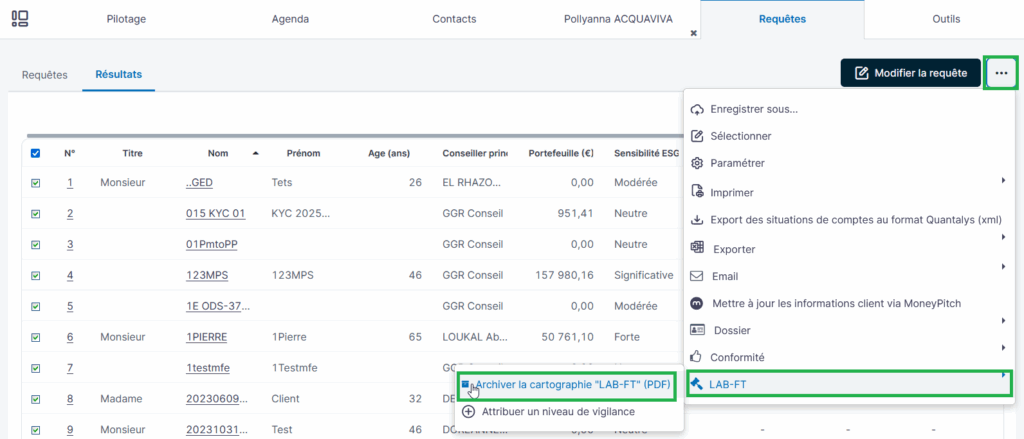Viewport: 1024px width, 439px height.
Task: Click the cloud icon beside Enregistrer sous
Action: click(x=698, y=108)
